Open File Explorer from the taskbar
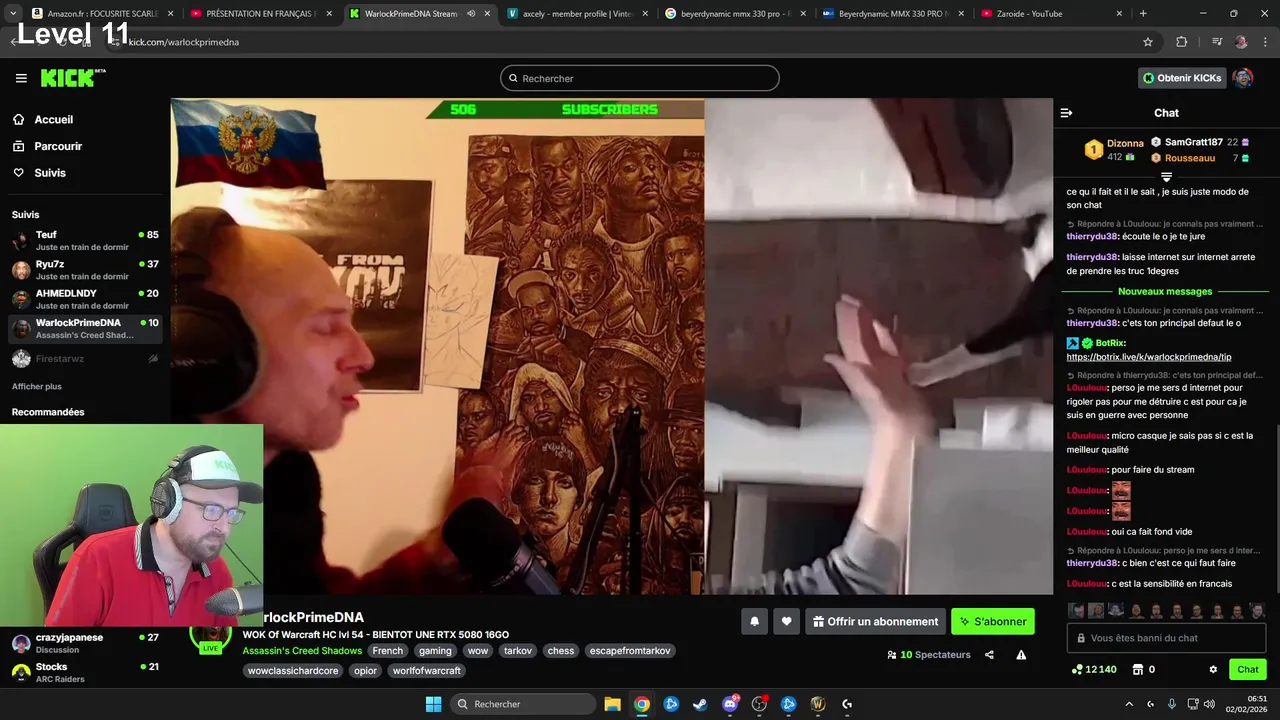Screen dimensions: 1280x720 coord(612,704)
